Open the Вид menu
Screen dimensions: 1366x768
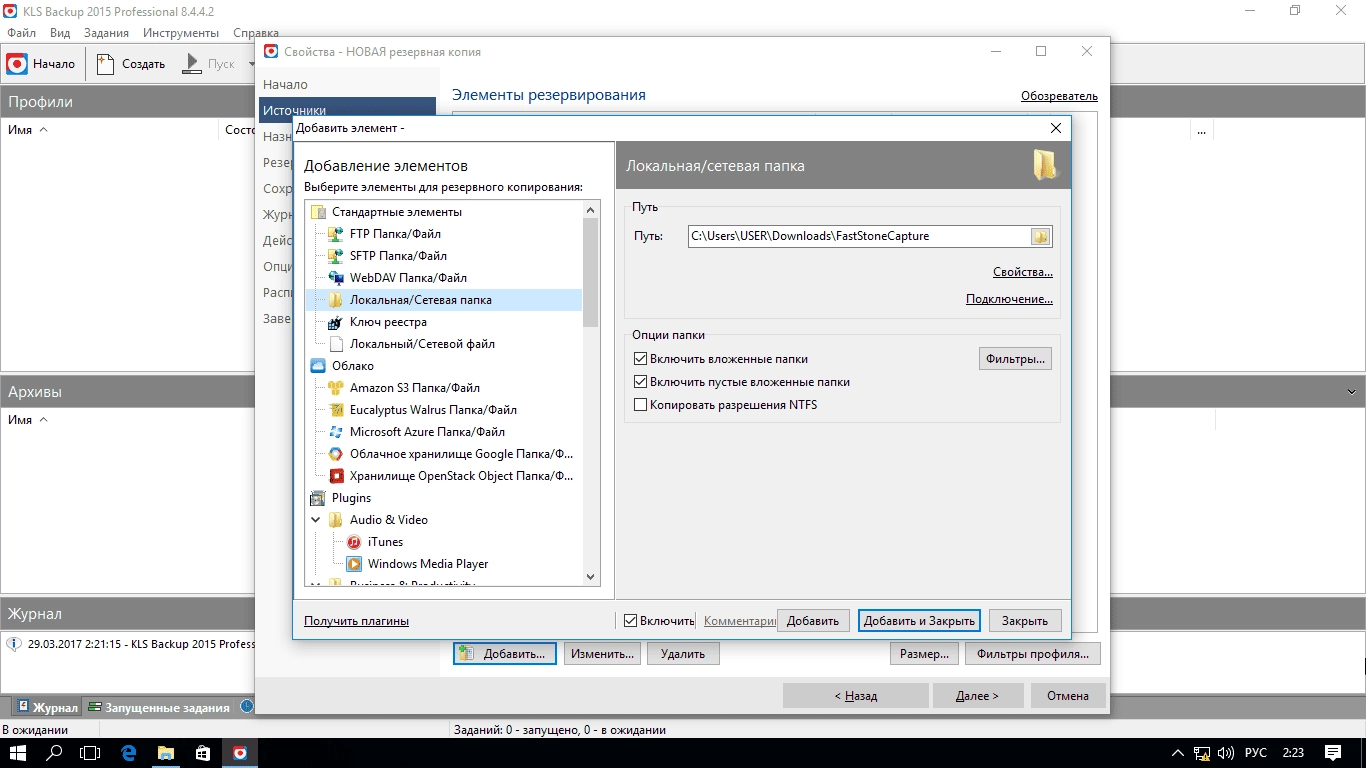60,33
